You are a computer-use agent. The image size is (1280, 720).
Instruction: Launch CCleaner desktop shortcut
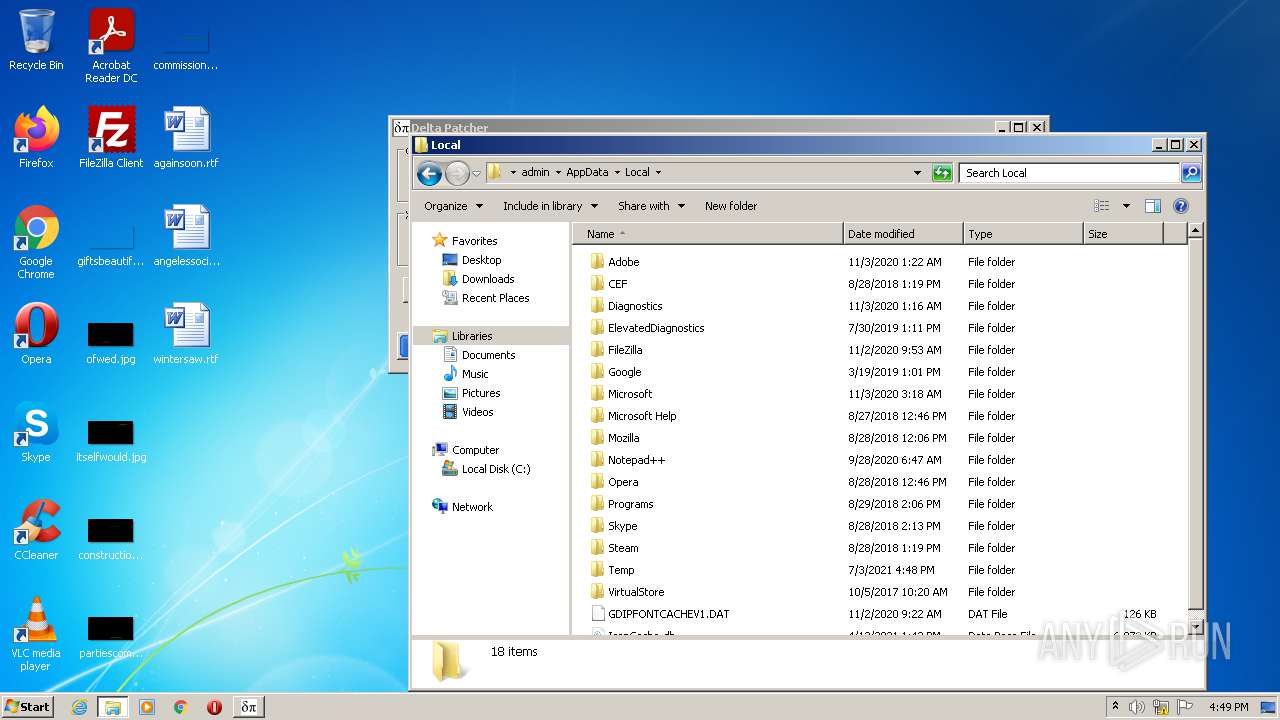pos(36,530)
